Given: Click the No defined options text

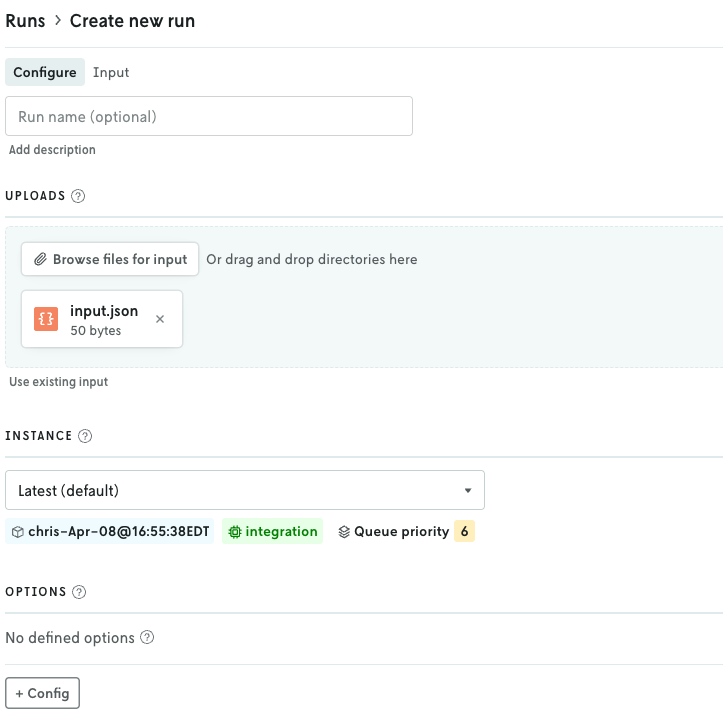Looking at the screenshot, I should [x=70, y=638].
